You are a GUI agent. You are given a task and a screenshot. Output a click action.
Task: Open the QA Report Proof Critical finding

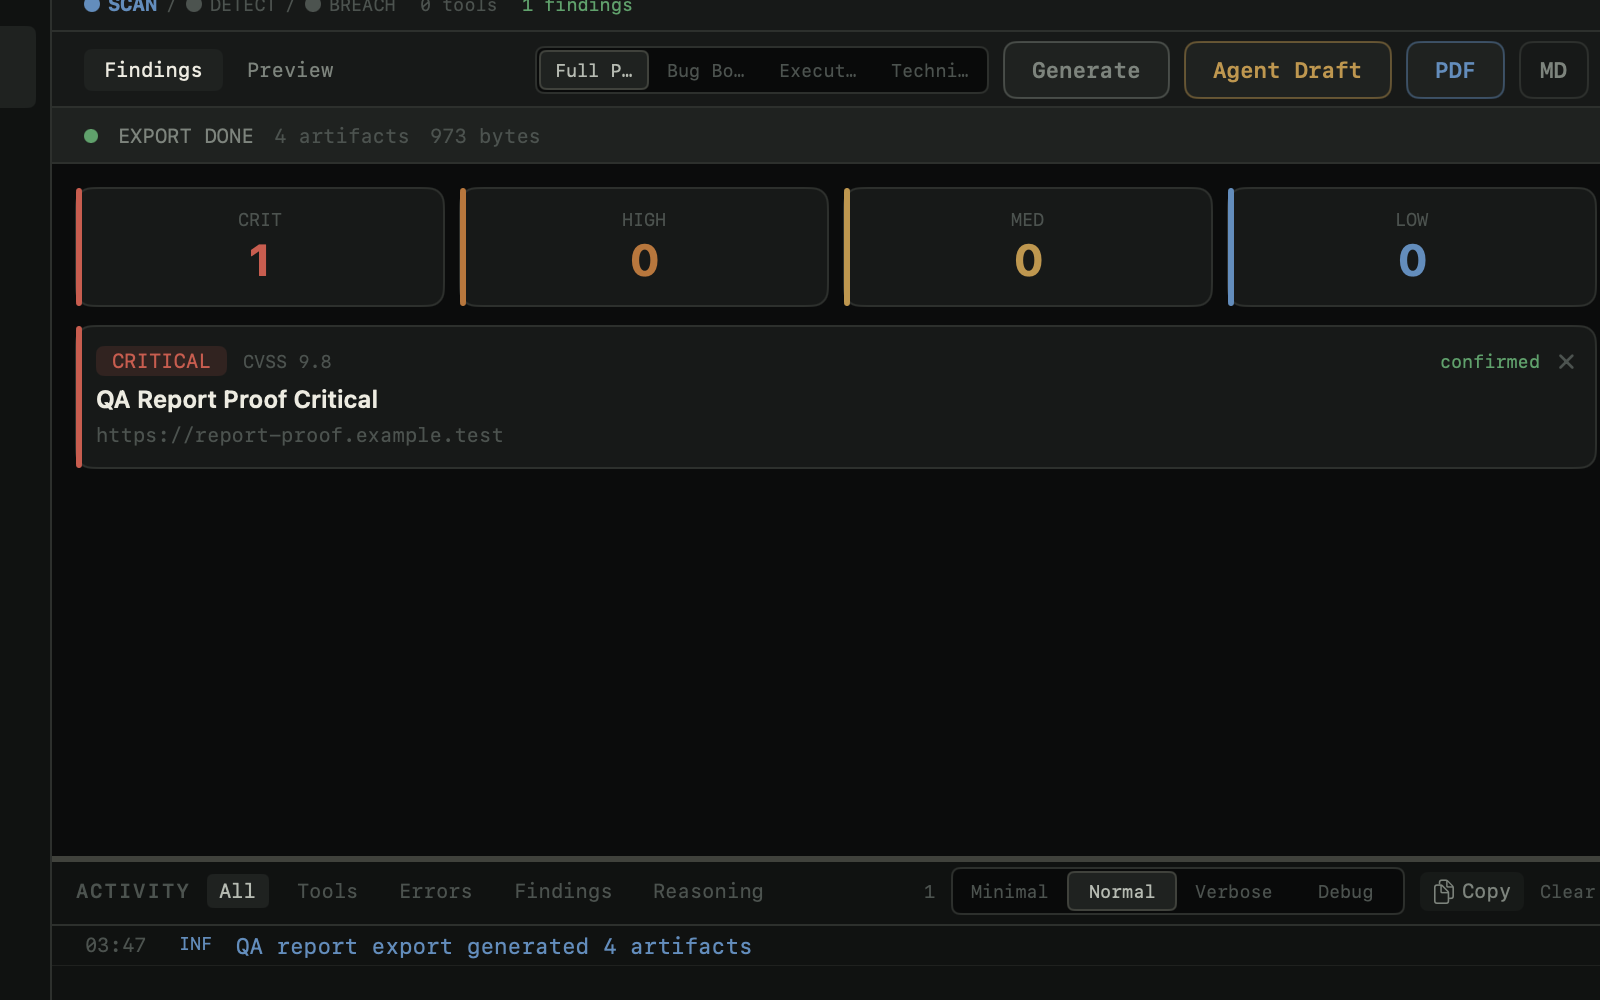[x=836, y=397]
